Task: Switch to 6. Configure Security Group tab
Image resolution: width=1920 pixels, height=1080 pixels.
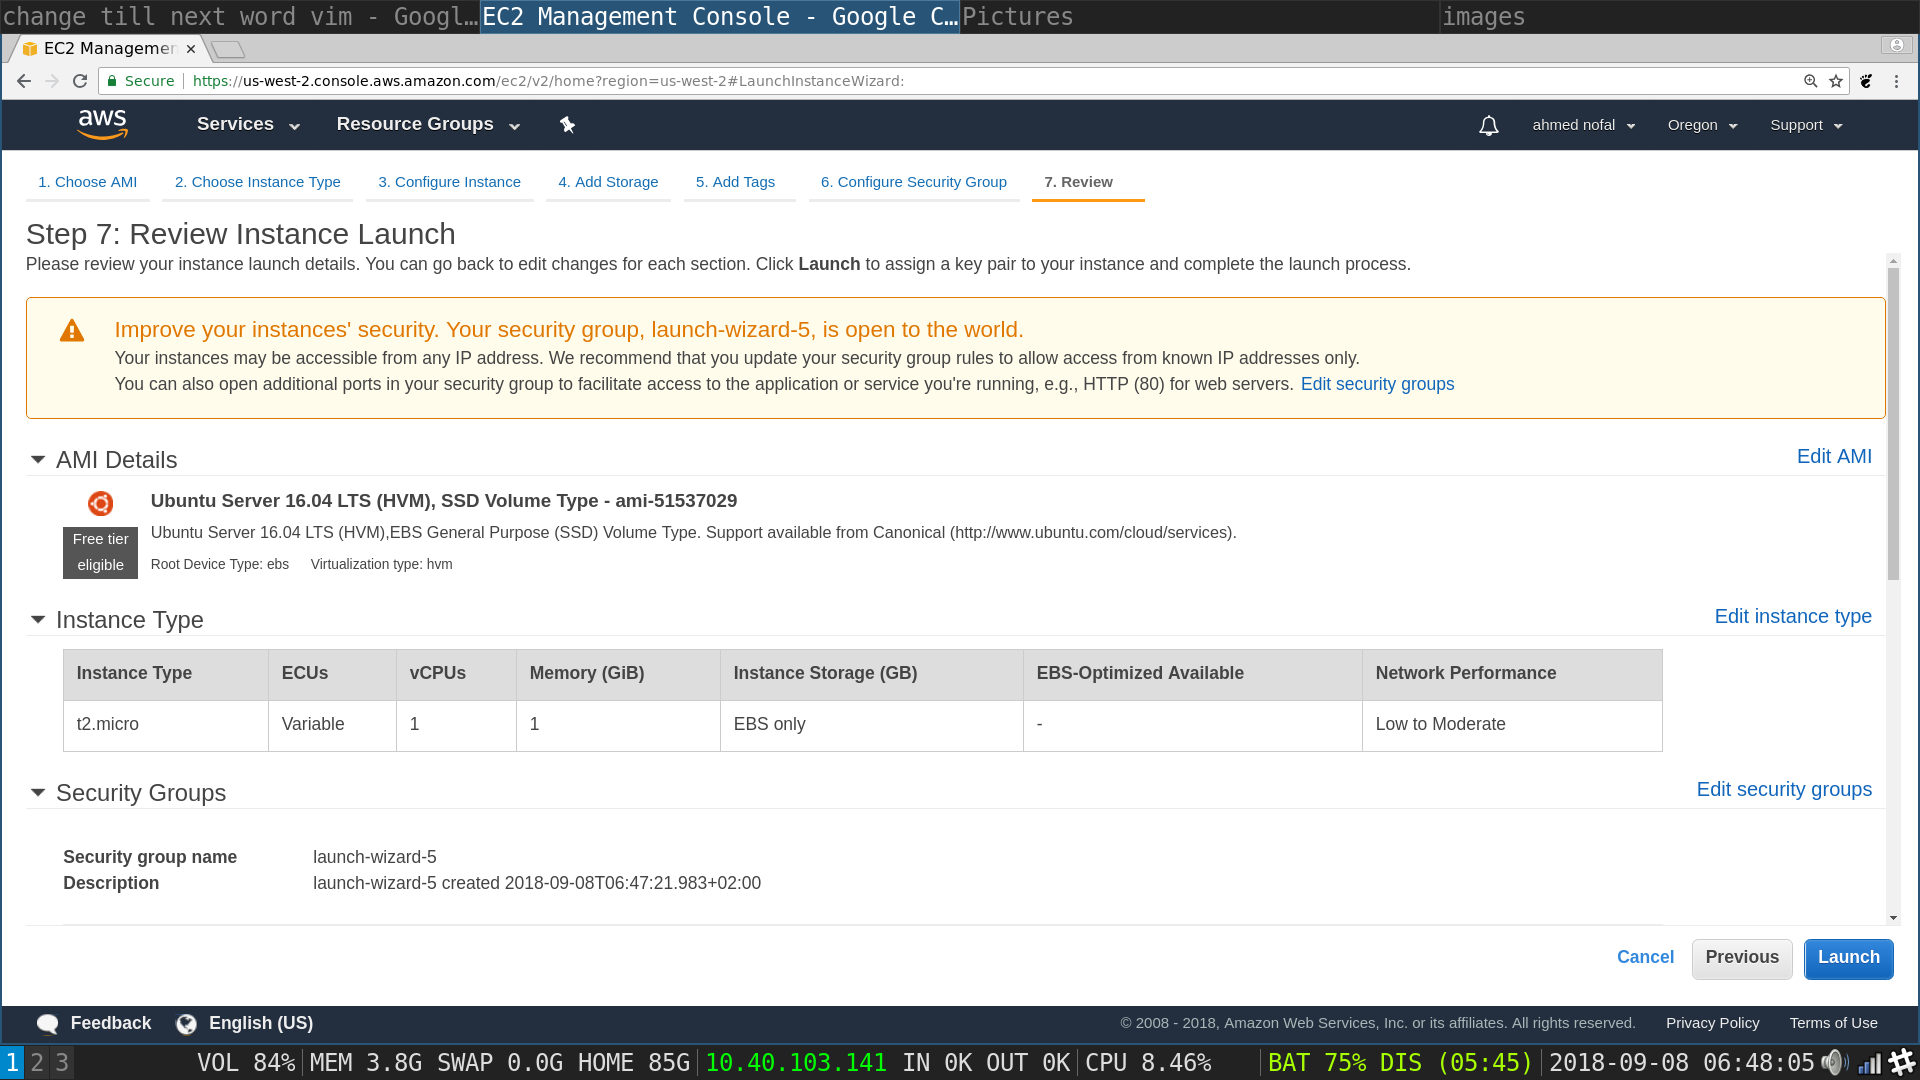Action: 913,182
